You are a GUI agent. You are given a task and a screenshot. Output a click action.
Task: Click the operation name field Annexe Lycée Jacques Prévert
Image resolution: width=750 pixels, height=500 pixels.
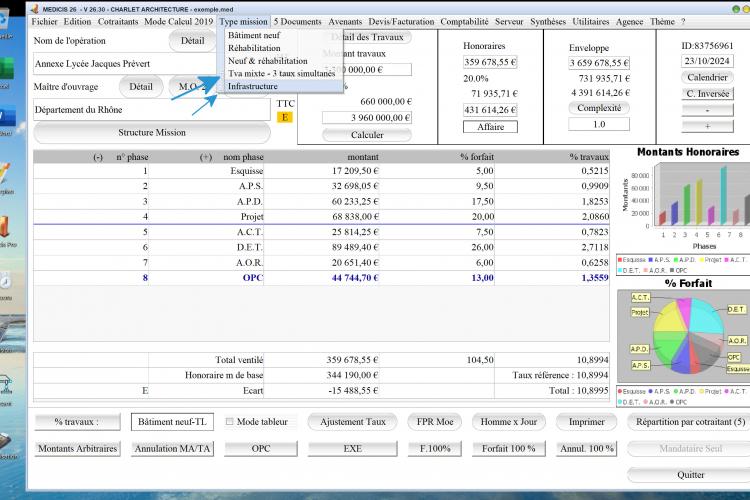point(125,64)
